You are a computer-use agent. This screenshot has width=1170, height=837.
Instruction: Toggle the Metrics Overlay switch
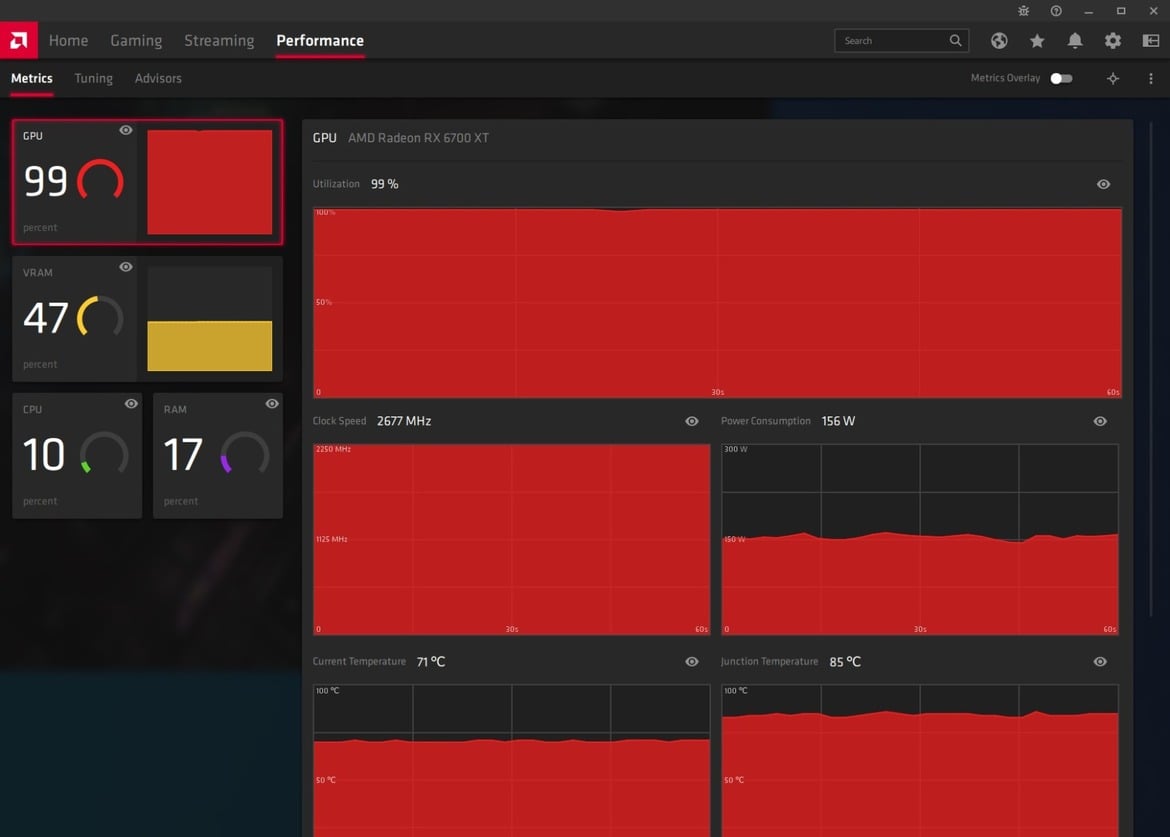tap(1061, 78)
